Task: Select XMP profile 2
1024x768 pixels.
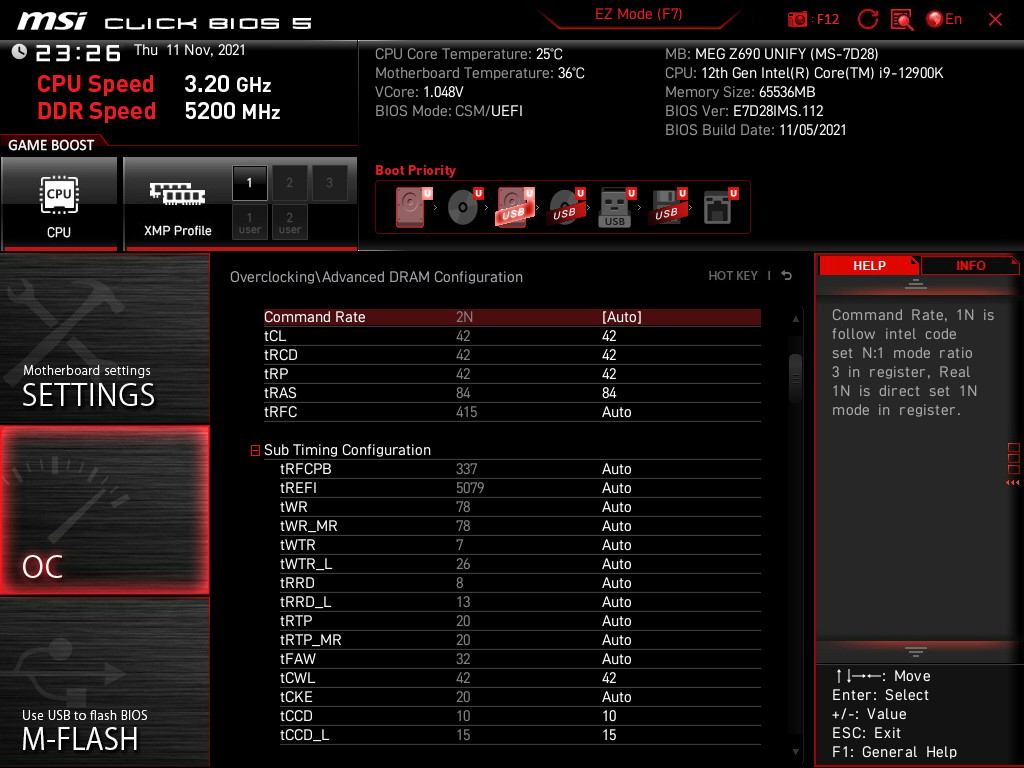Action: 289,183
